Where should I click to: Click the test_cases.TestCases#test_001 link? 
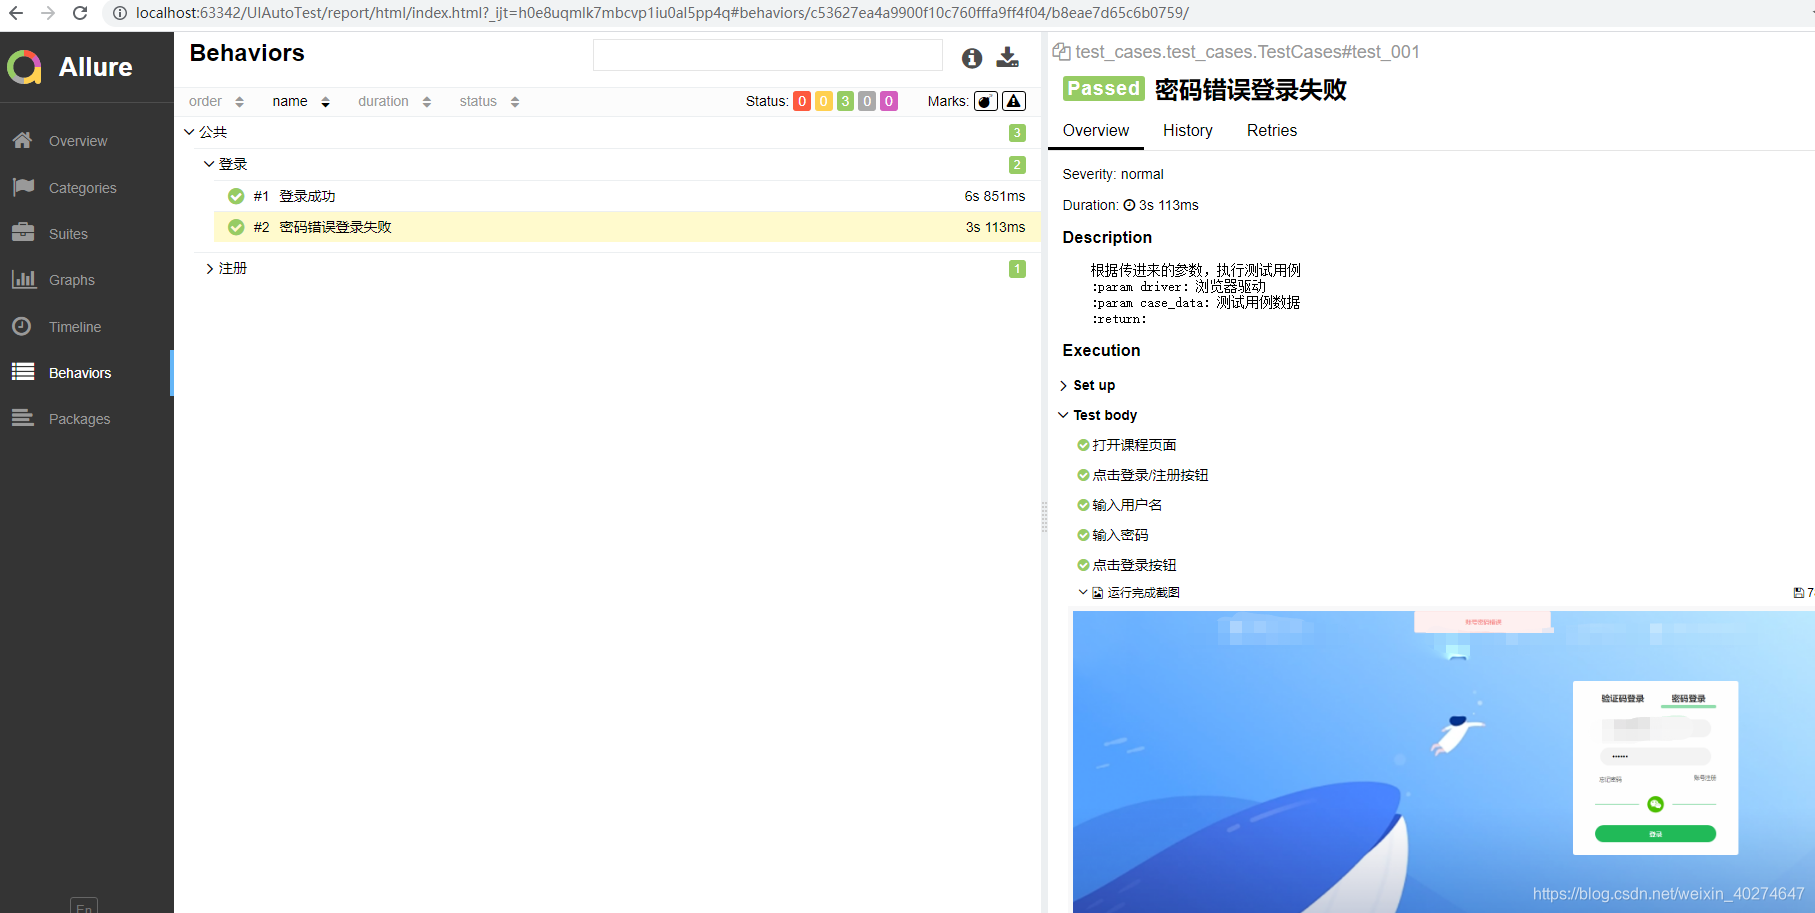(1247, 51)
